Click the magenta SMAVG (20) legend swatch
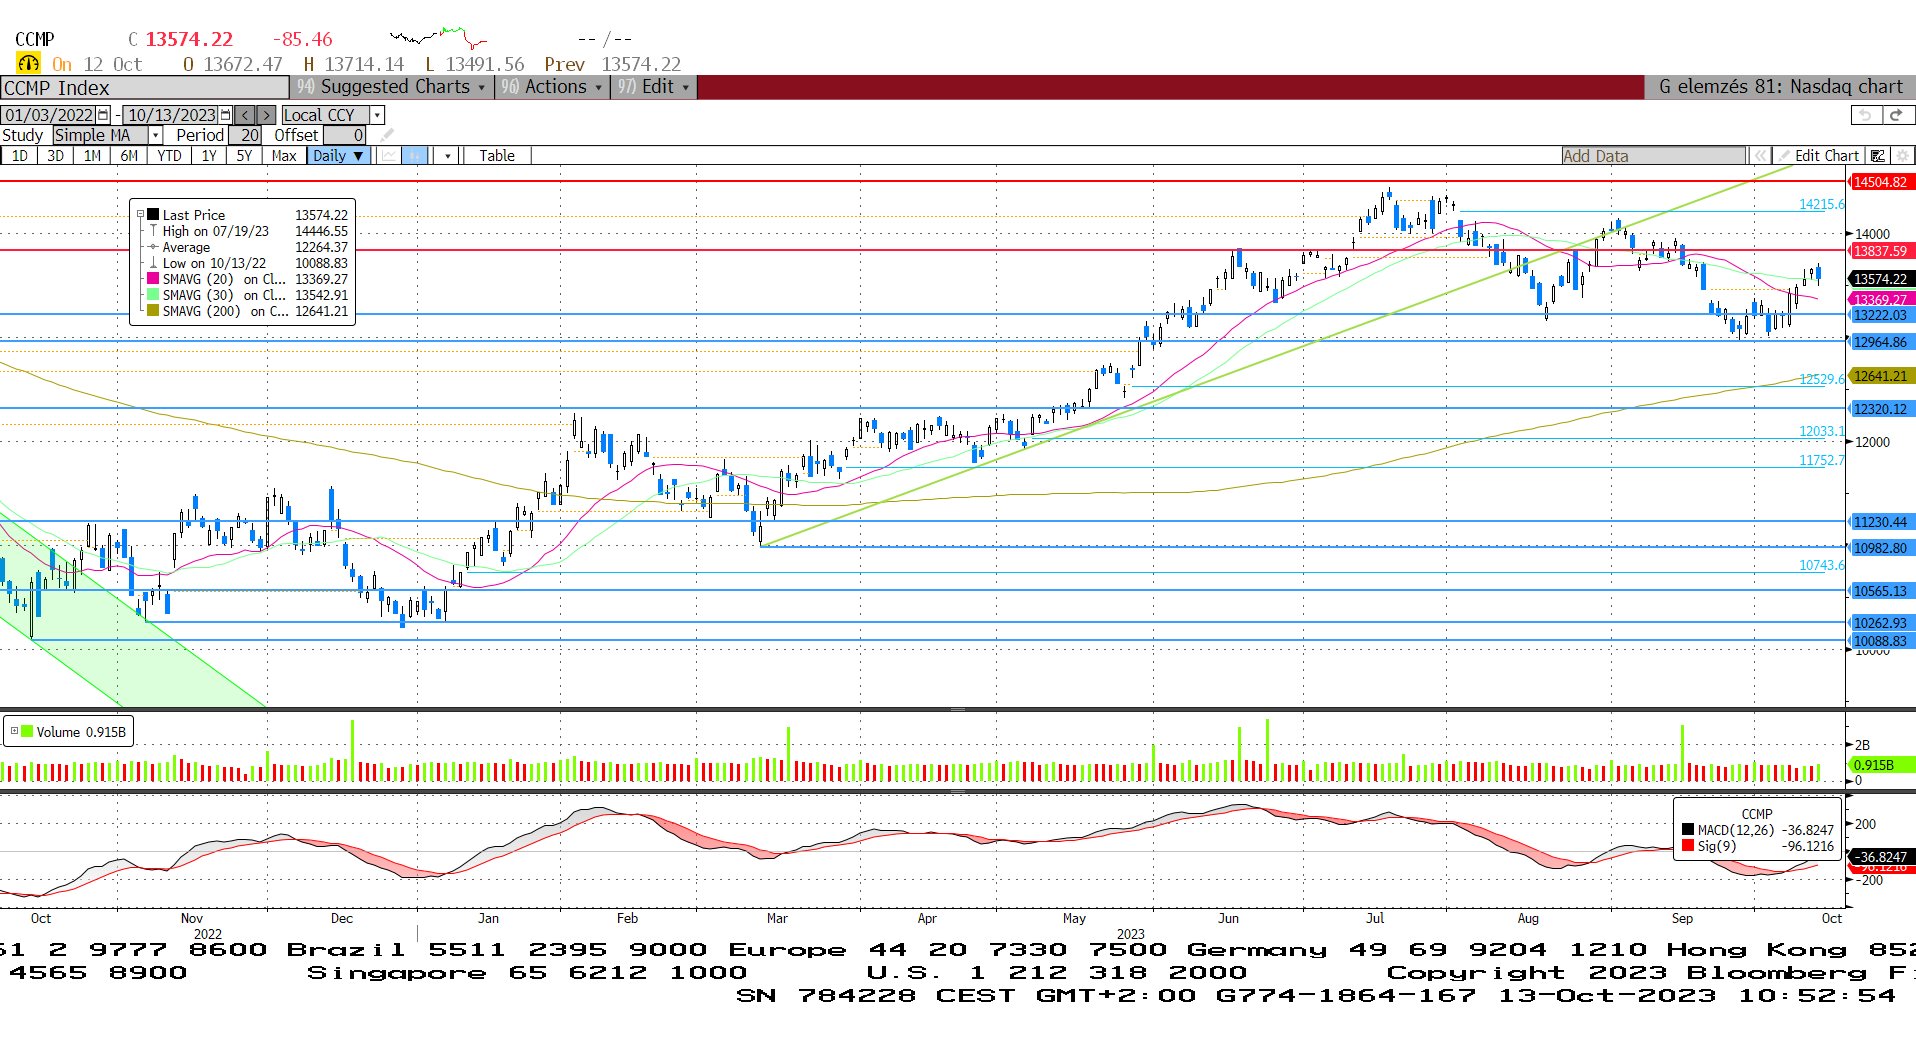Image resolution: width=1916 pixels, height=1051 pixels. [153, 278]
